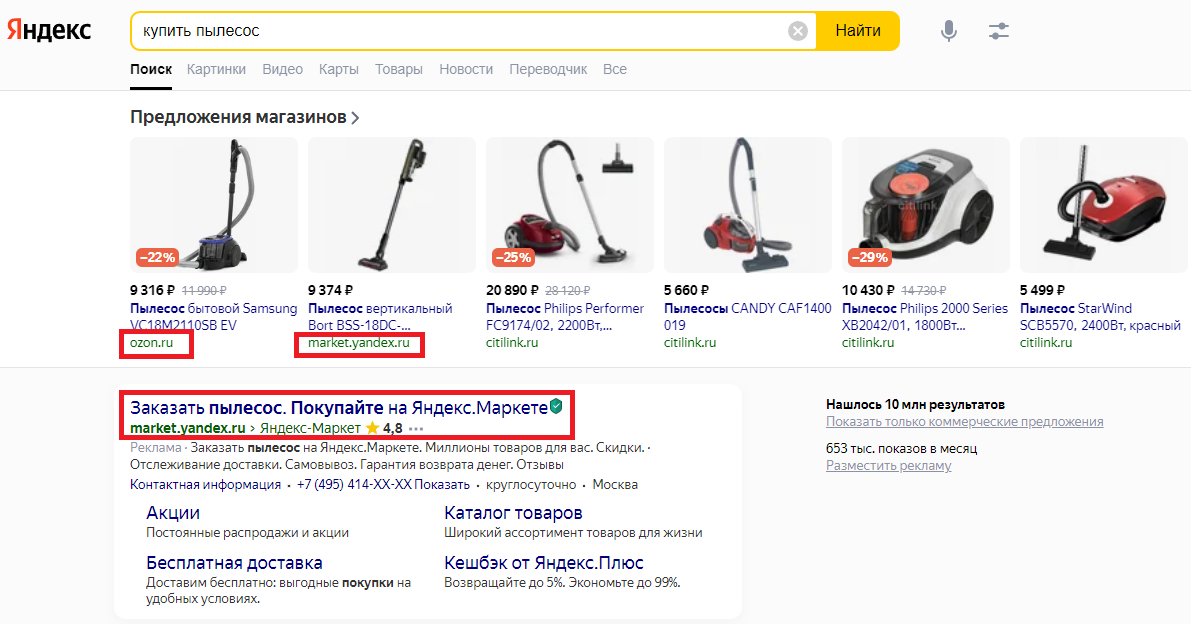
Task: Open the Переводчик tab
Action: click(548, 69)
